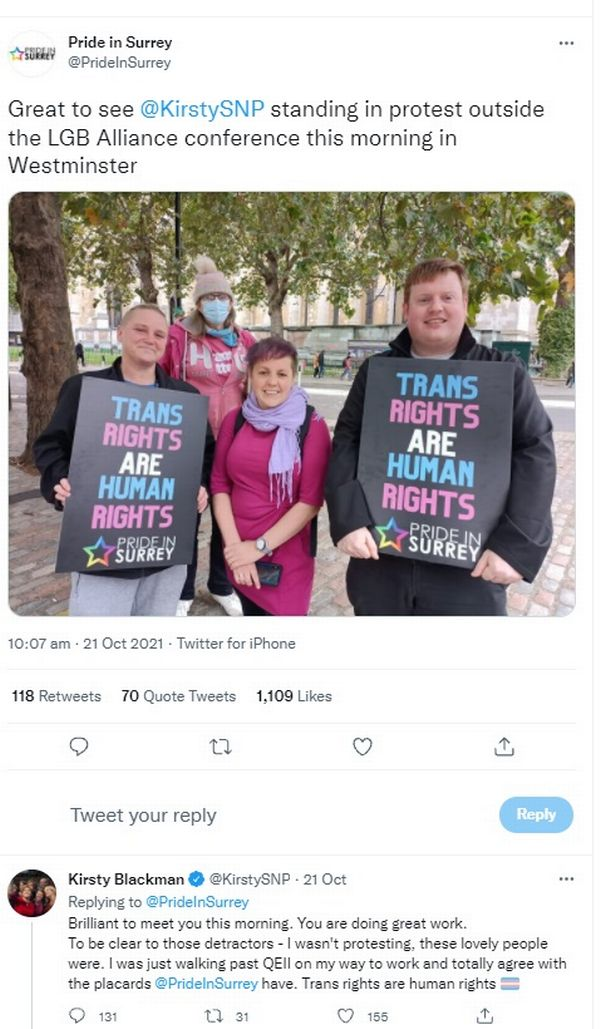Click the Tweet your reply field

click(x=143, y=815)
